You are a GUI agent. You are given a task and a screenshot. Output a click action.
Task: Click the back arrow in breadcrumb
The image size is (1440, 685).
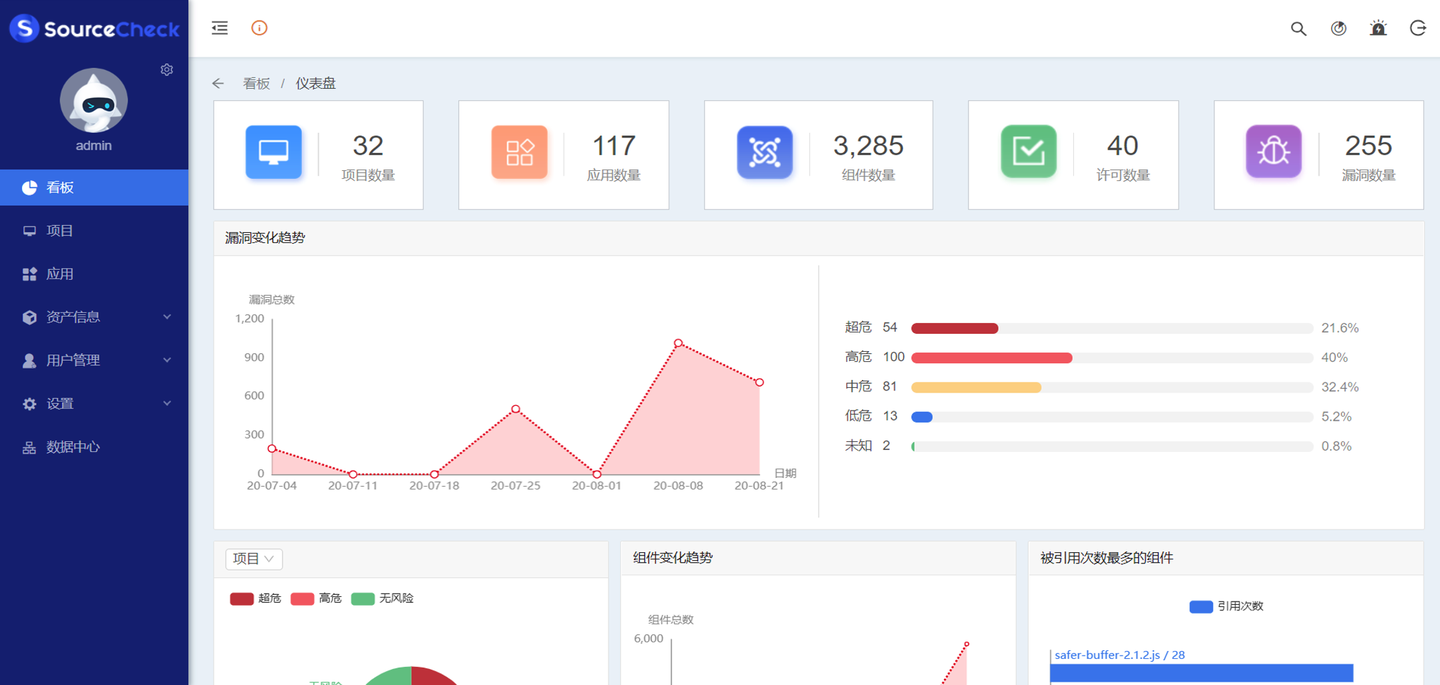[218, 84]
